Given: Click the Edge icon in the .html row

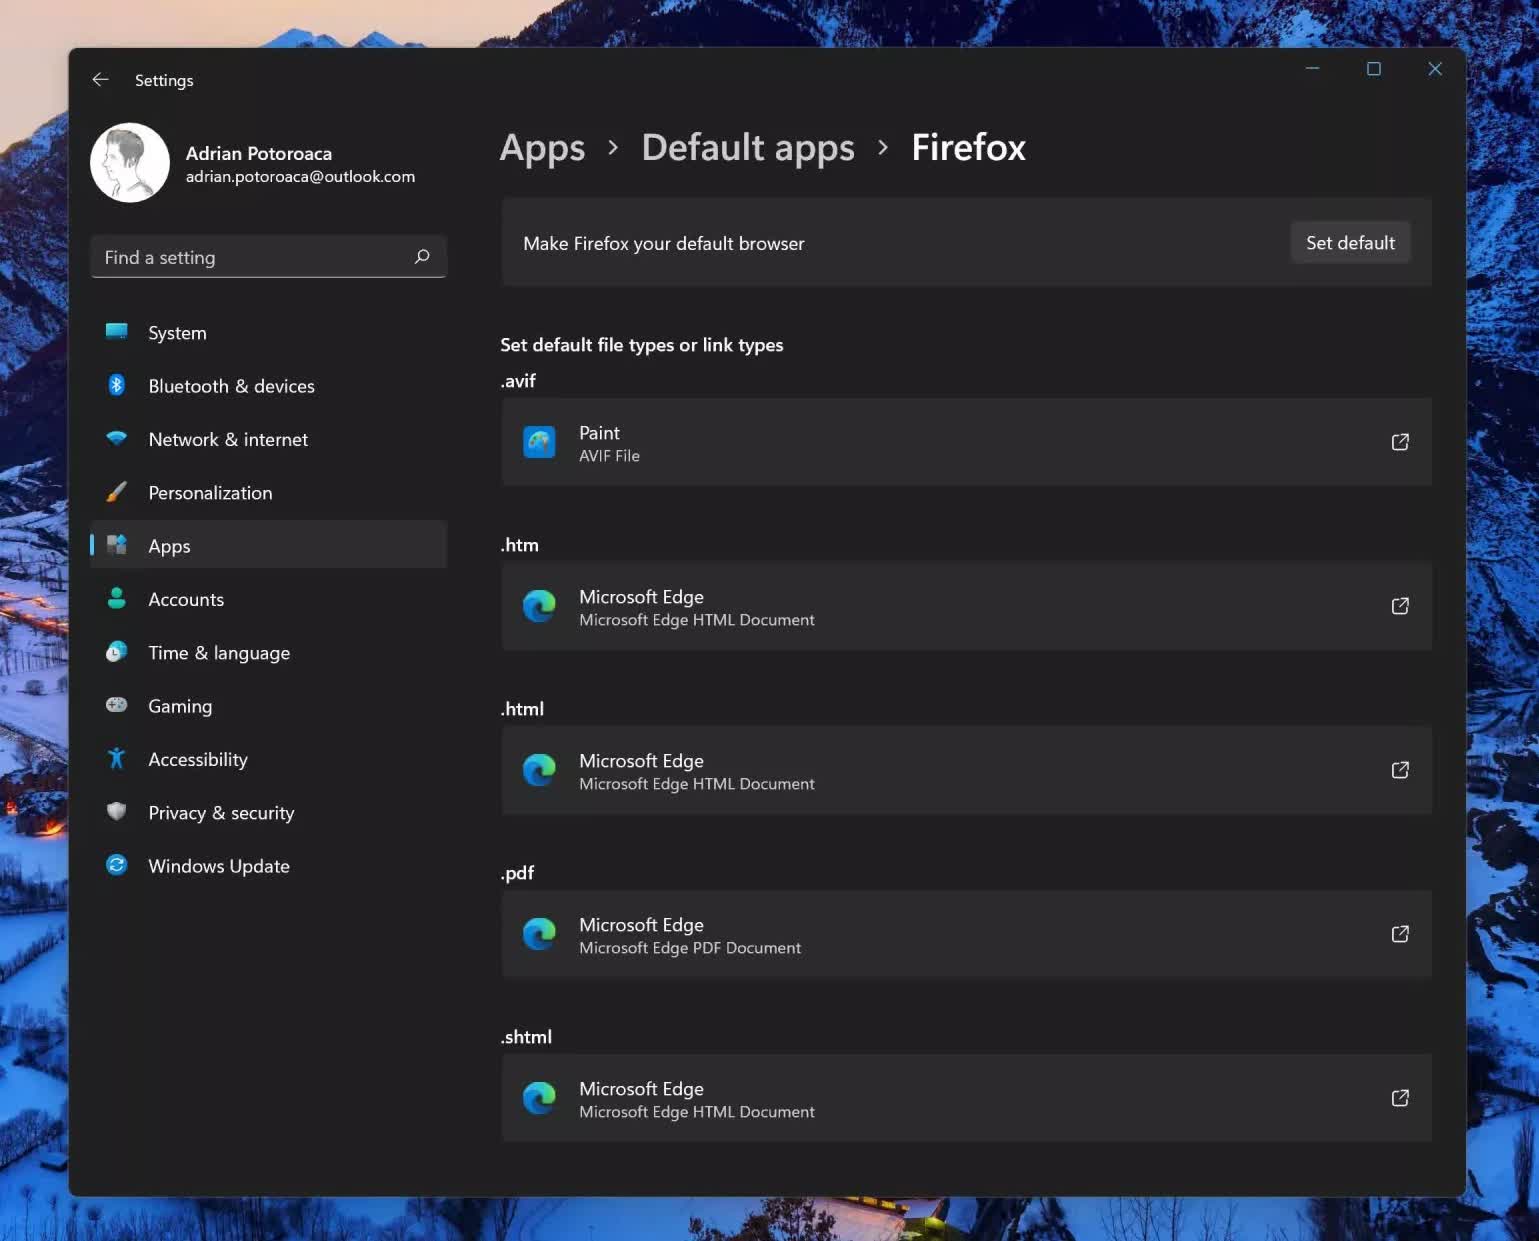Looking at the screenshot, I should 539,770.
